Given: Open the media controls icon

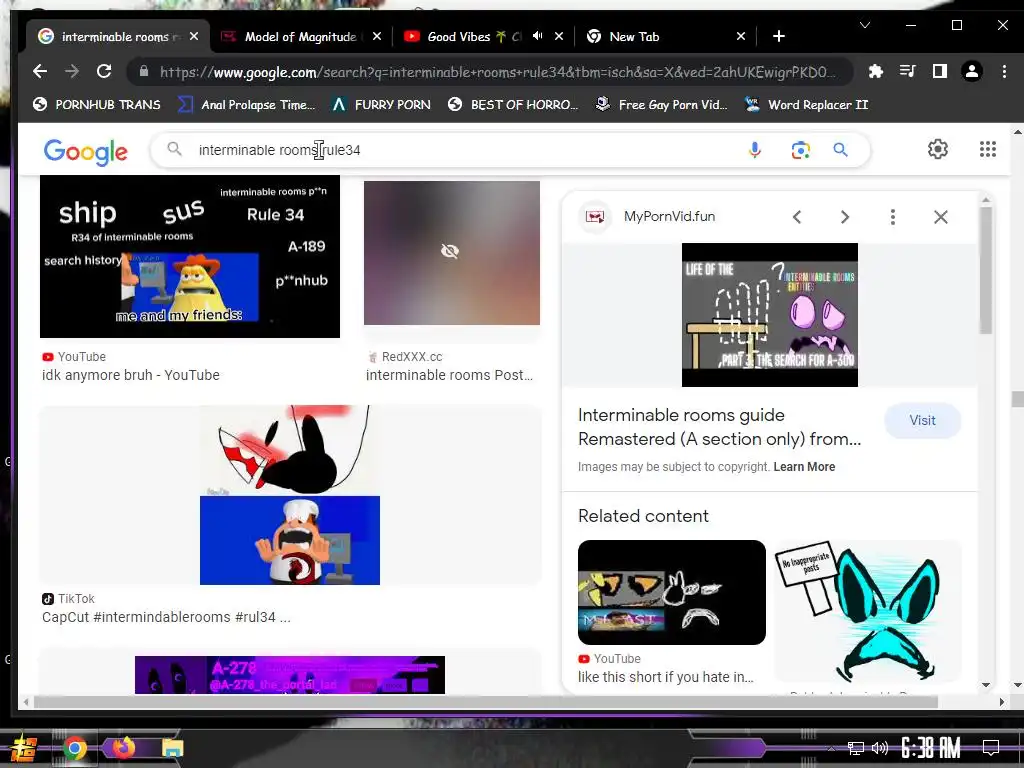Looking at the screenshot, I should click(908, 71).
